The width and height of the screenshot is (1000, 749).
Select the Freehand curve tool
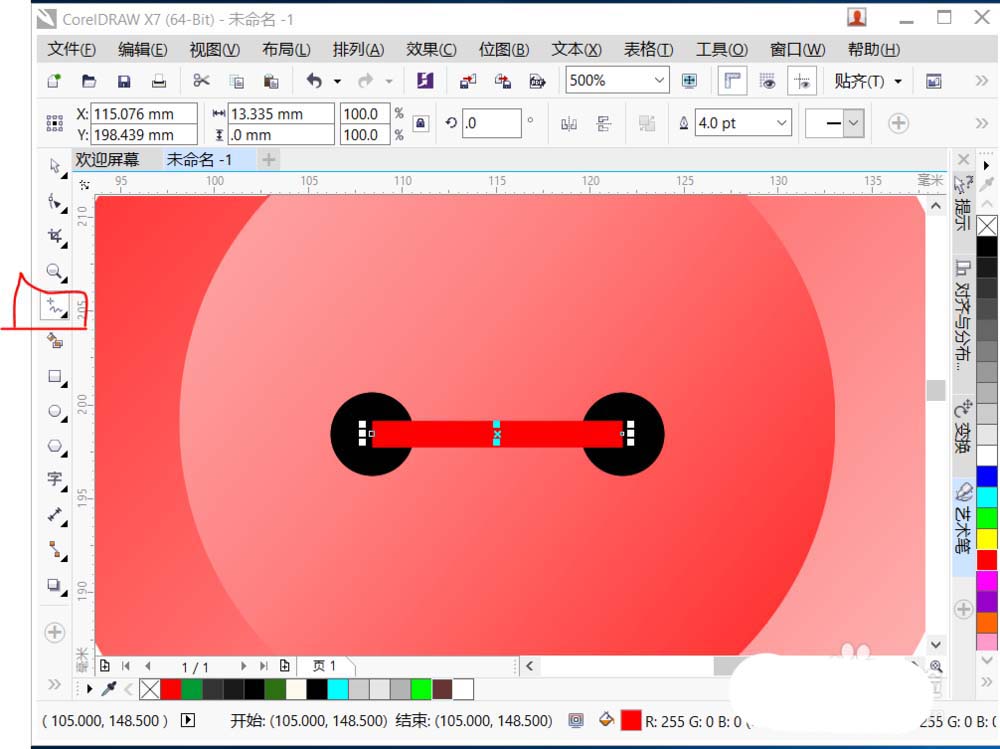pos(55,308)
